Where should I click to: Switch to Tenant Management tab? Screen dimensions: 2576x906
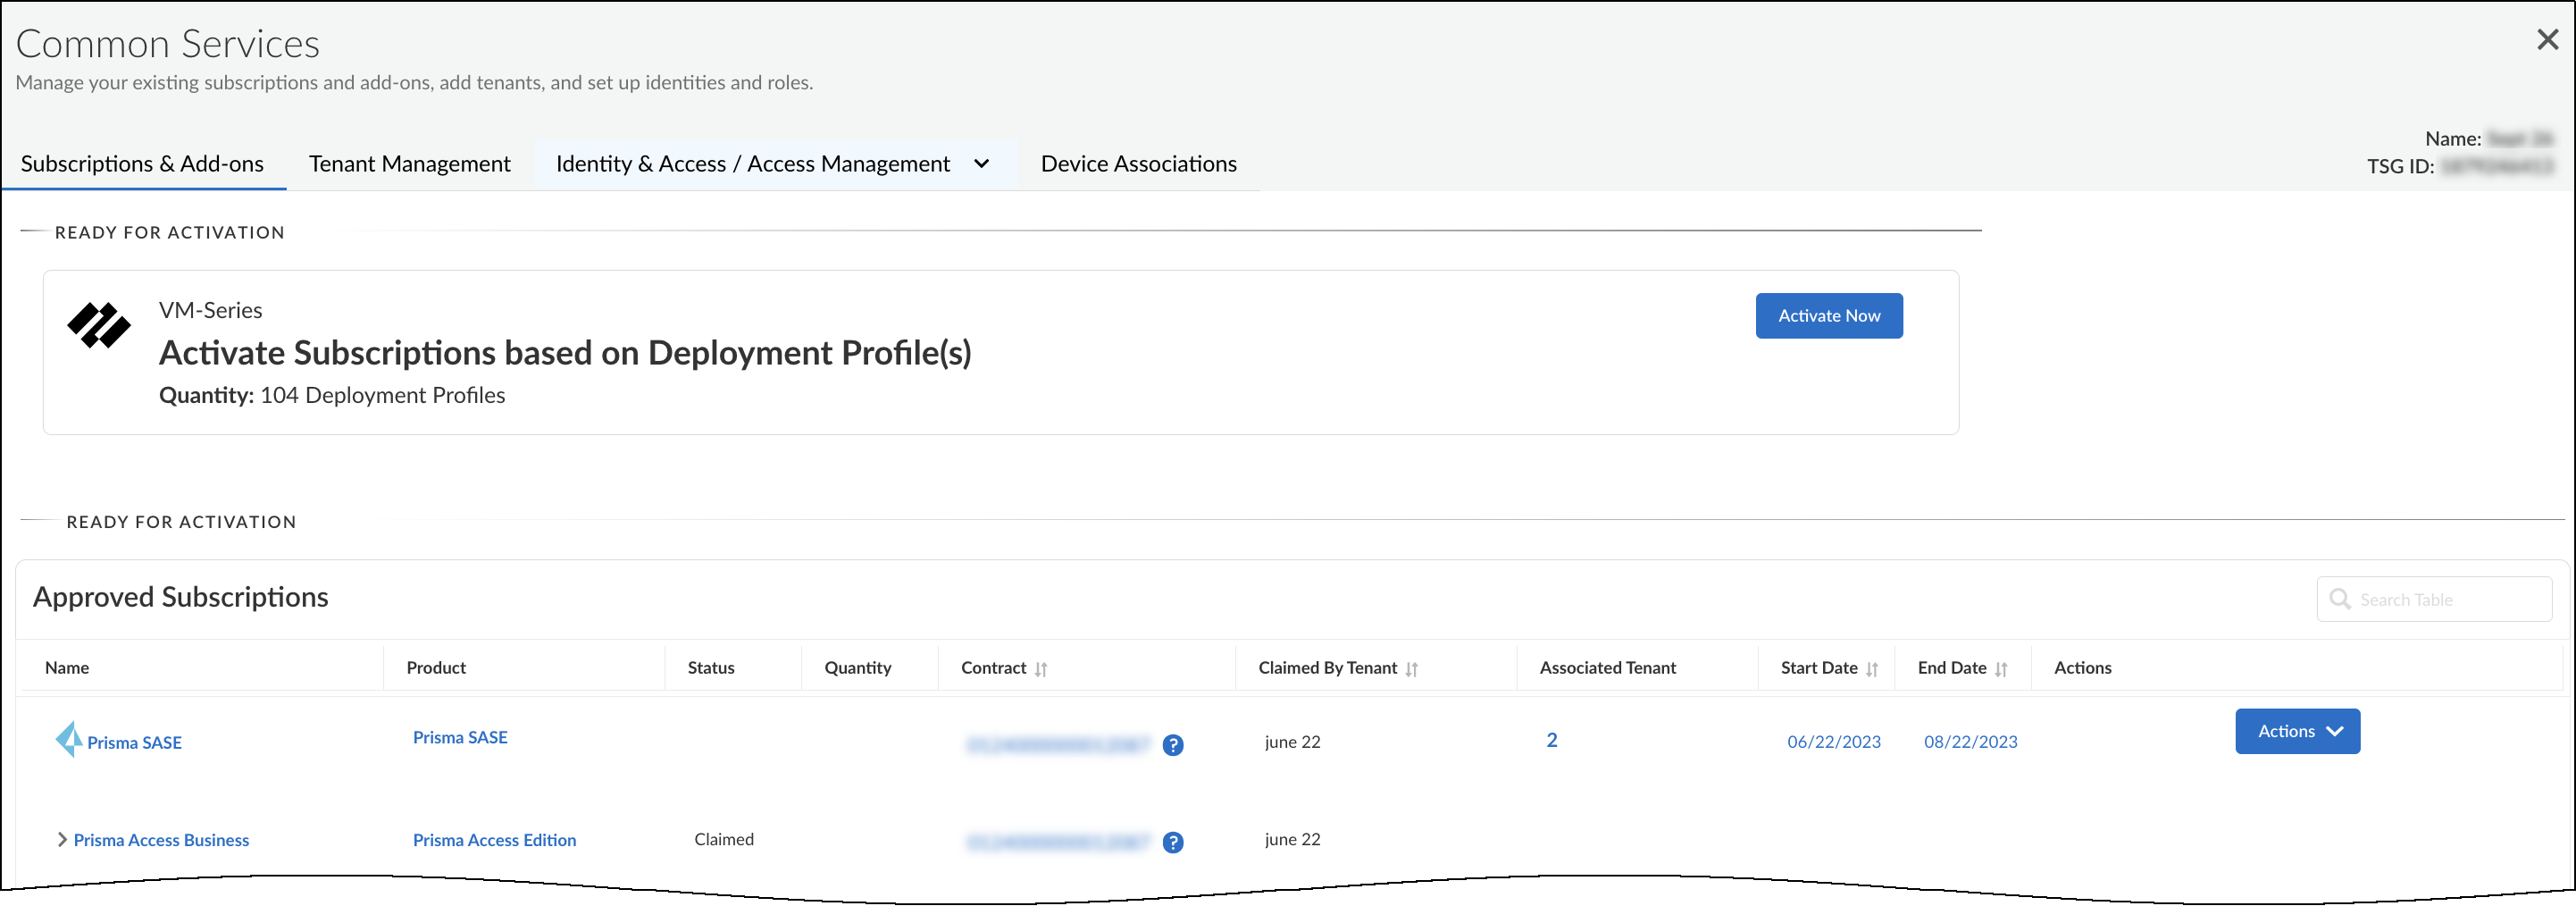coord(409,164)
